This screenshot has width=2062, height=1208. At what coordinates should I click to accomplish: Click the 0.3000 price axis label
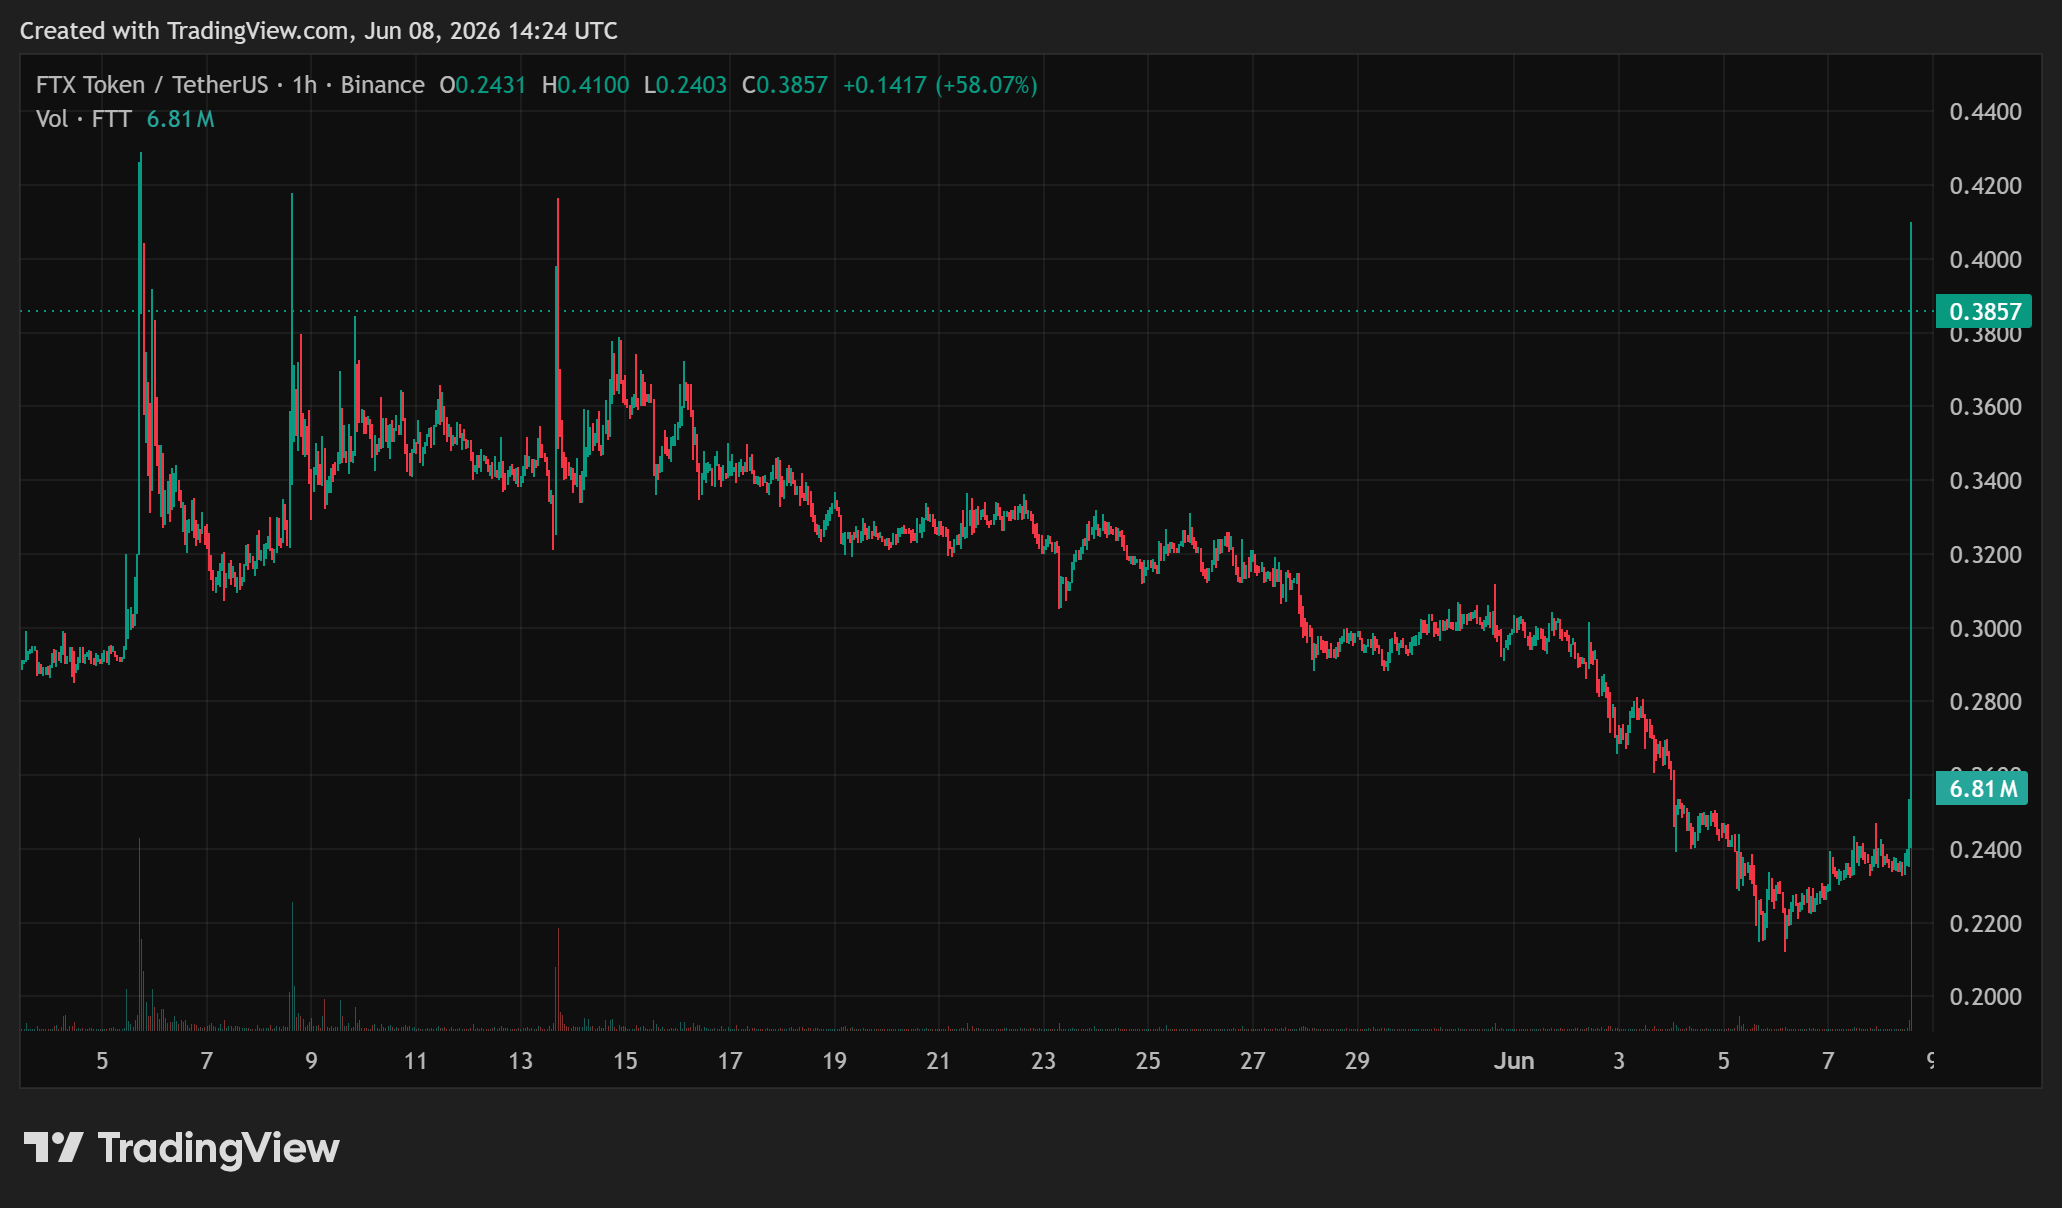click(1985, 629)
